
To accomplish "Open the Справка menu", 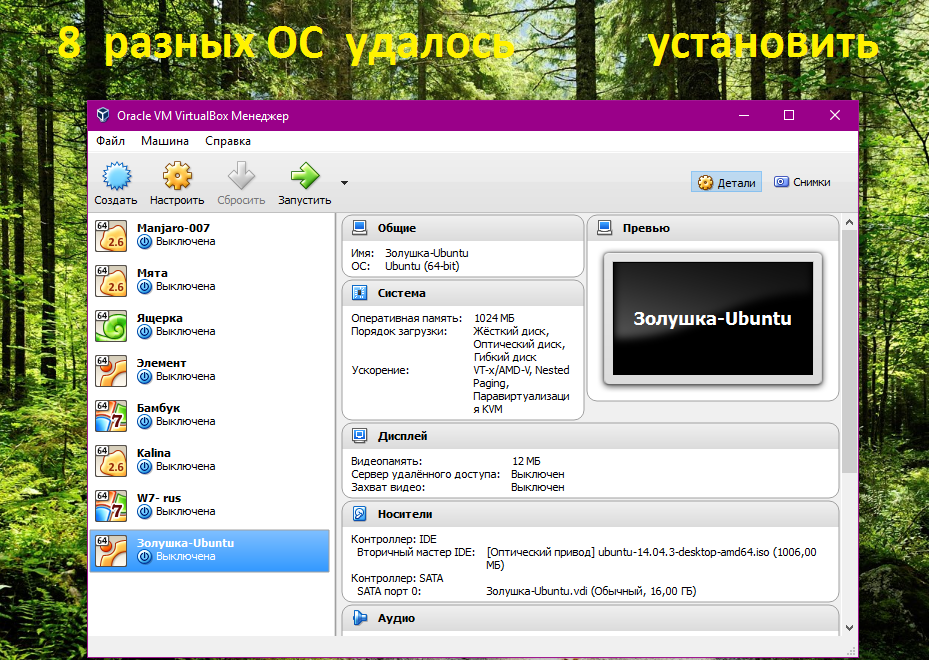I will (x=228, y=141).
